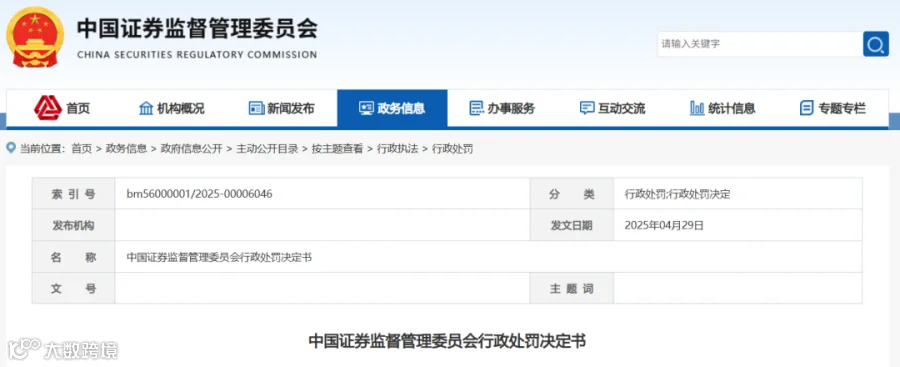This screenshot has width=900, height=367.
Task: Focus the 请输入关键字 search field
Action: tap(759, 44)
